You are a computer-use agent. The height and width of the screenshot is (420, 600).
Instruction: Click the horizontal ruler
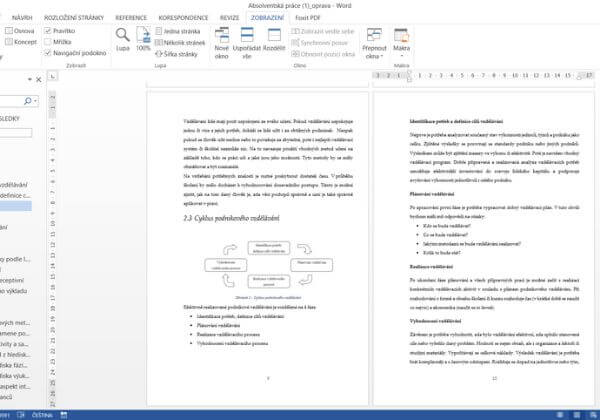coord(483,75)
